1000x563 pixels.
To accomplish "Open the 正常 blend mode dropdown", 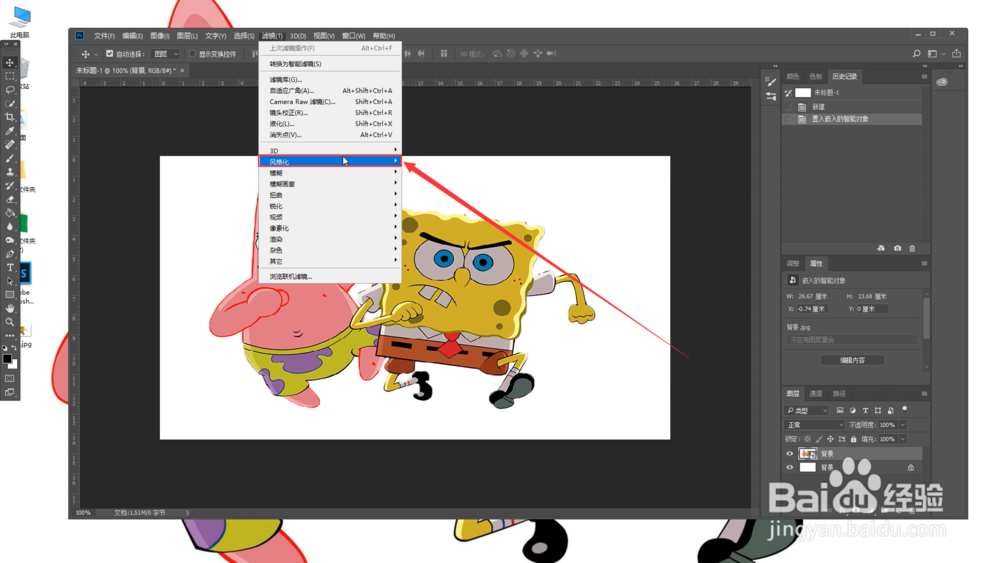I will pos(814,425).
